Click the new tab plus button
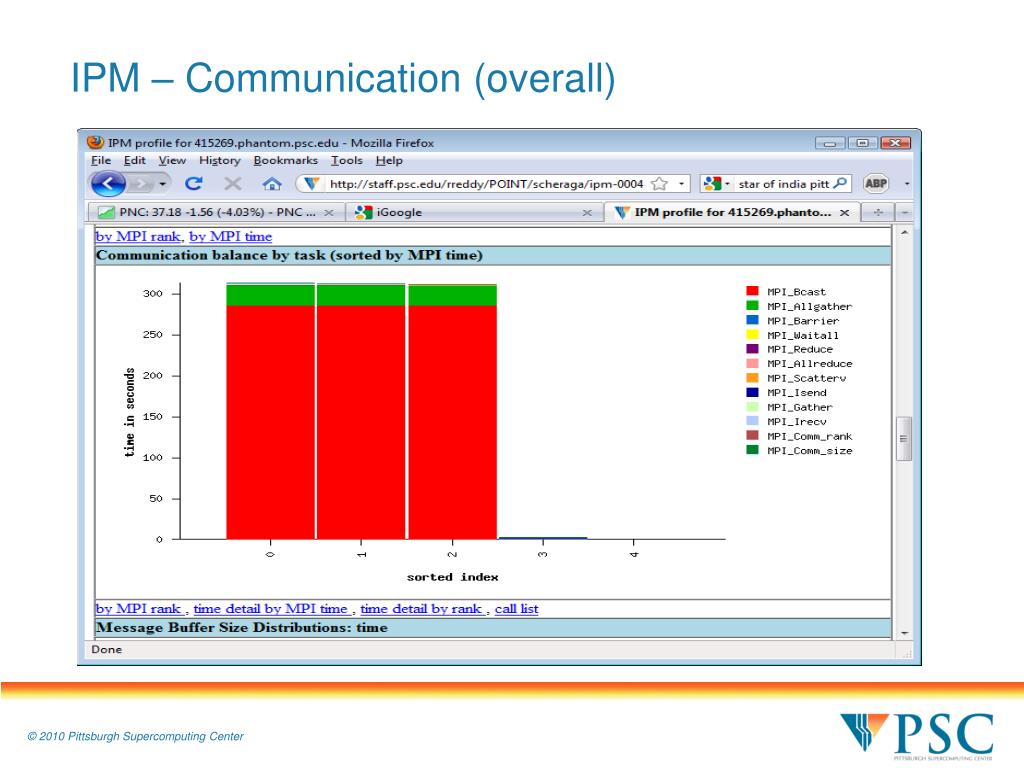Screen dimensions: 1024x768 (878, 212)
